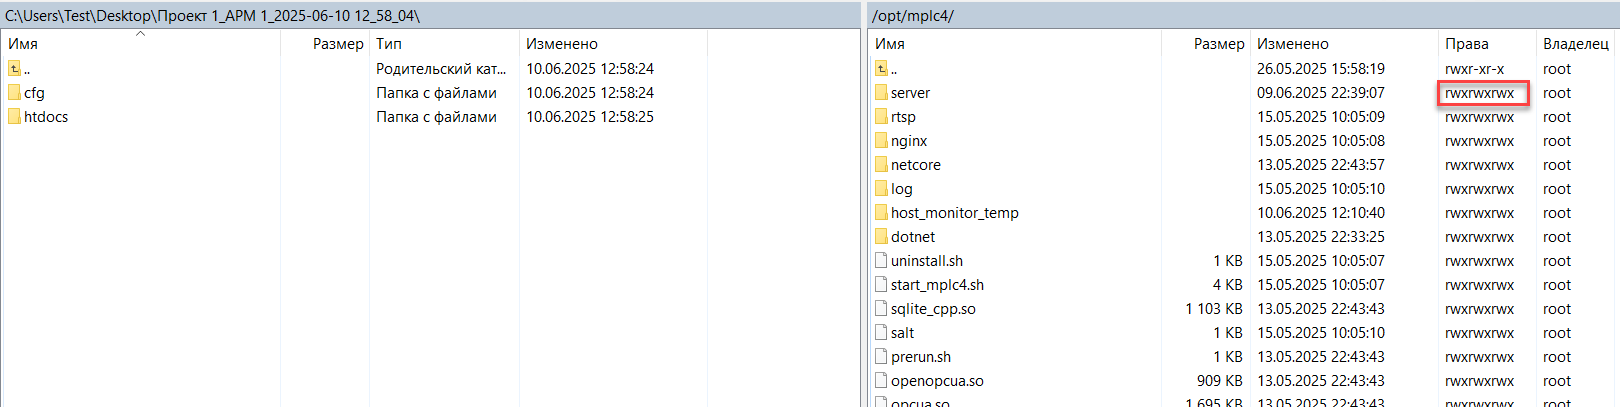Viewport: 1620px width, 407px height.
Task: Click the date 10.06.2025 12:58:25 of htdocs
Action: [590, 117]
